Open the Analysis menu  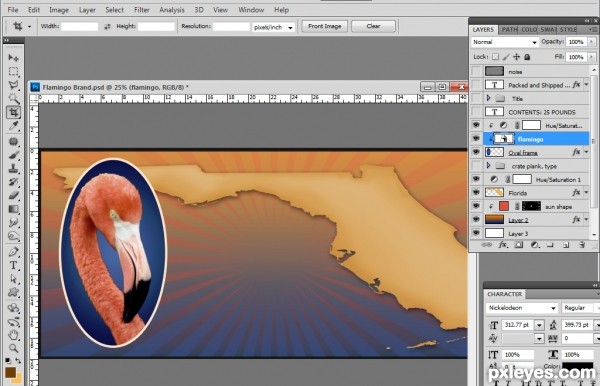coord(172,10)
